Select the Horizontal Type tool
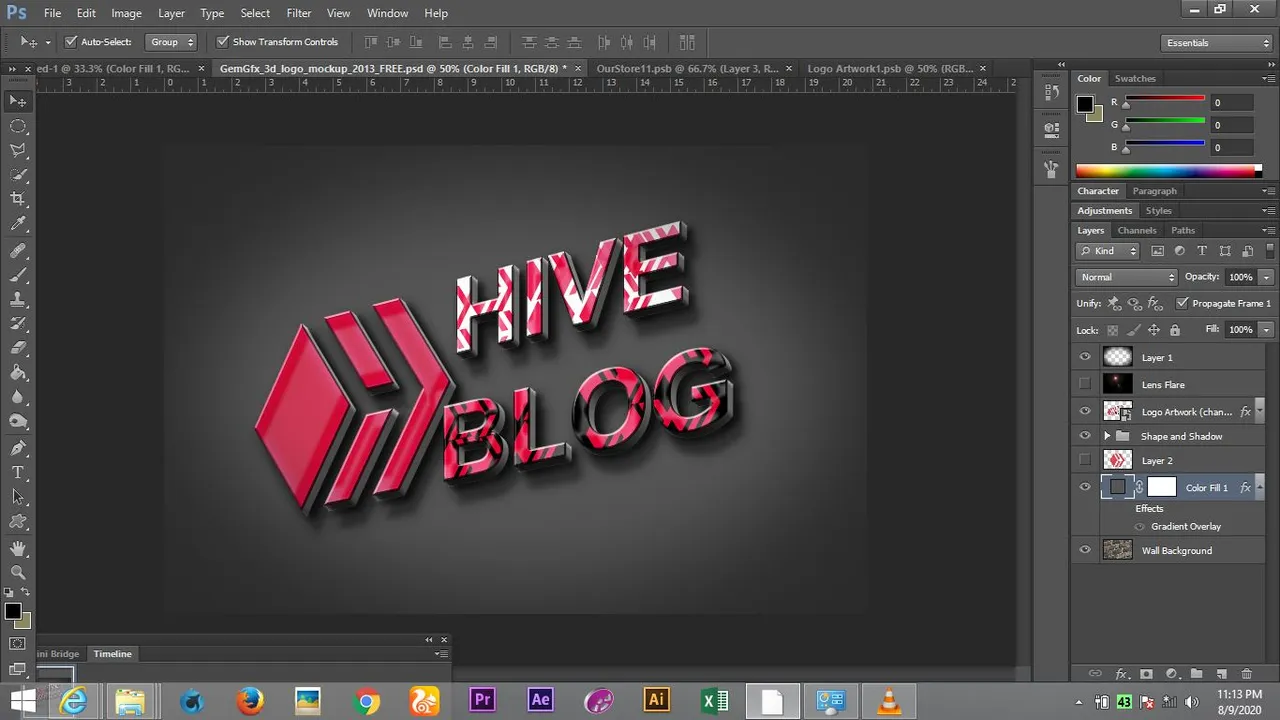This screenshot has height=720, width=1280. (x=18, y=472)
